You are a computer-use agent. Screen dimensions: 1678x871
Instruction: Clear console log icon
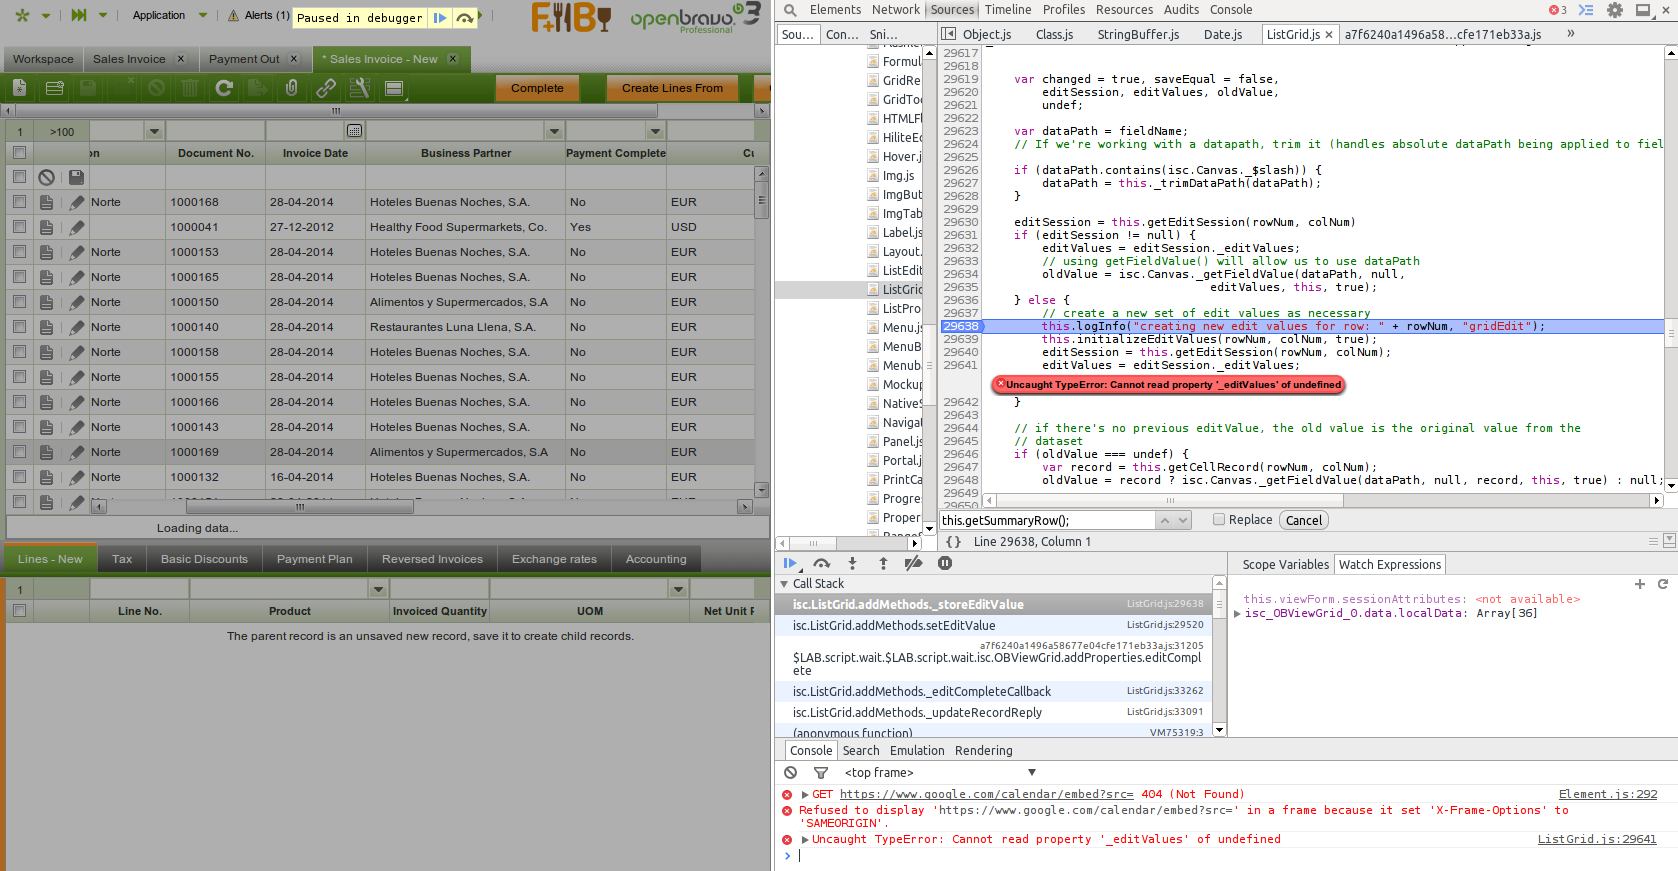pyautogui.click(x=790, y=773)
